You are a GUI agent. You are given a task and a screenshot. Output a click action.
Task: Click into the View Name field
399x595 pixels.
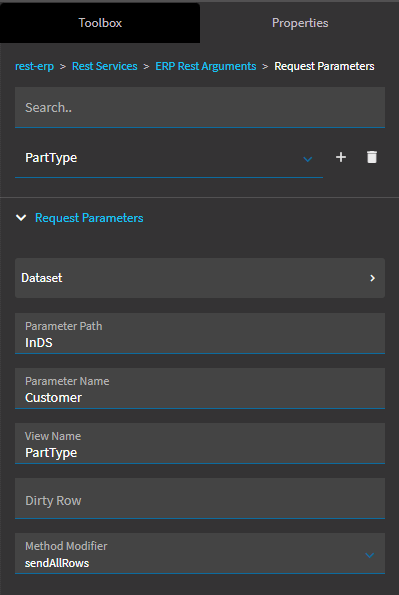pos(200,444)
